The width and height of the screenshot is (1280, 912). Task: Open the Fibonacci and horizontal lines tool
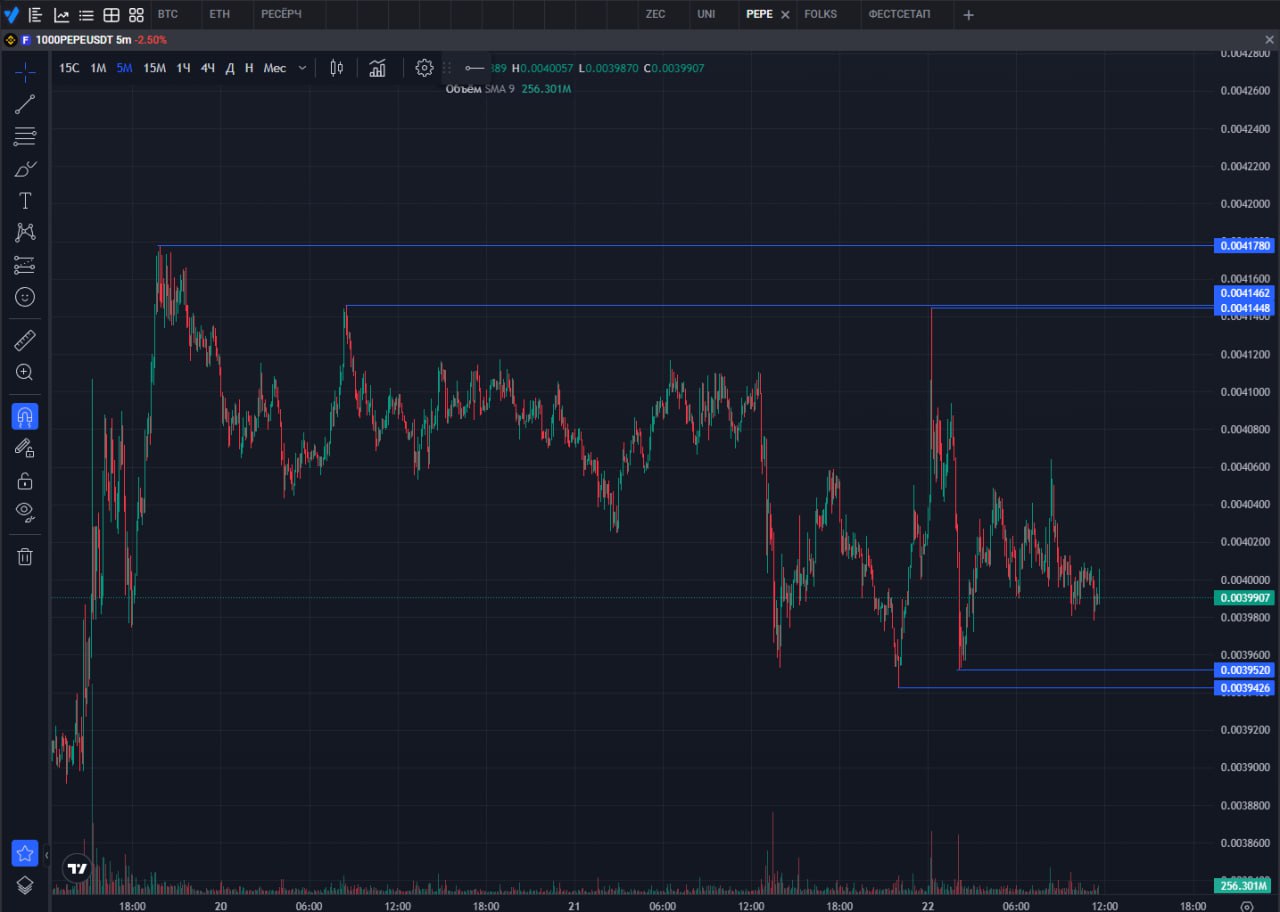(25, 136)
